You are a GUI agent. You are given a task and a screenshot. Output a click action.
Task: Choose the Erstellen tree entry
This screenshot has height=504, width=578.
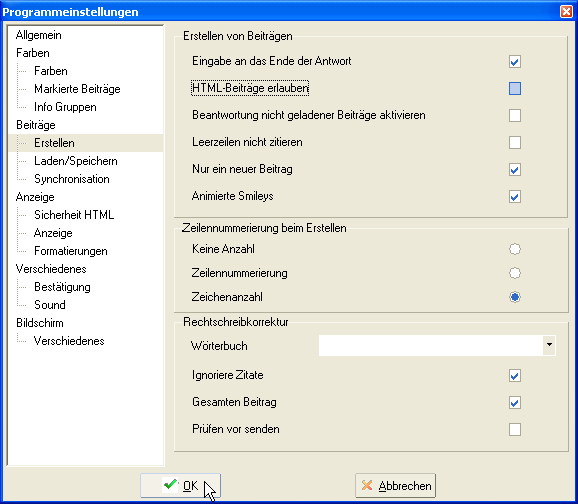54,143
